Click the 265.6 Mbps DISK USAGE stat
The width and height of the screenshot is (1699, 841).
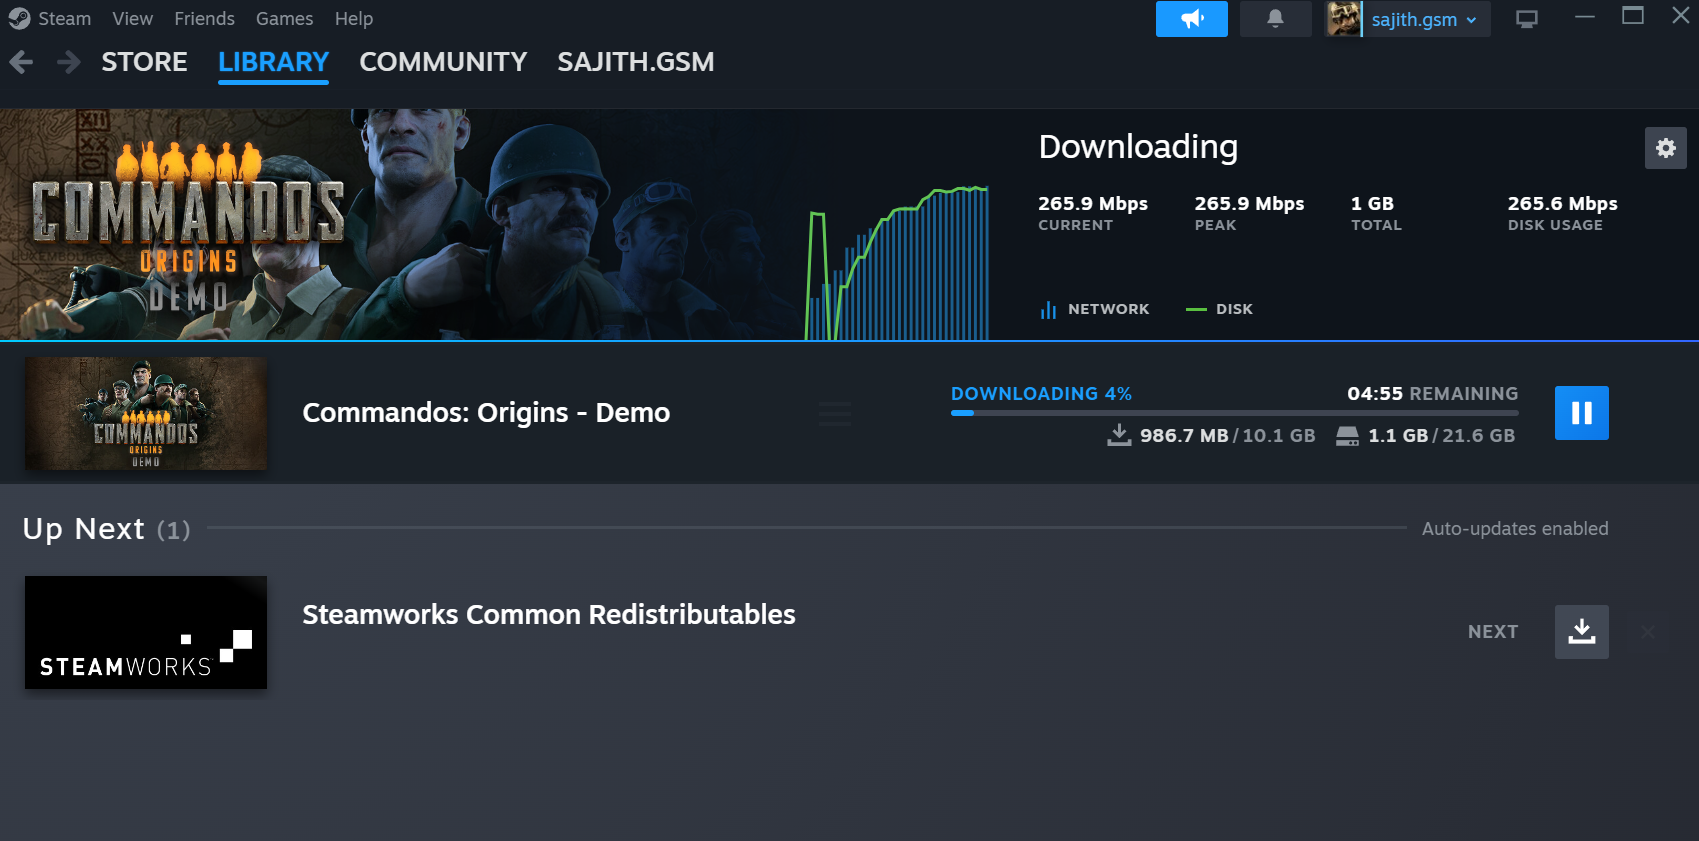coord(1563,213)
